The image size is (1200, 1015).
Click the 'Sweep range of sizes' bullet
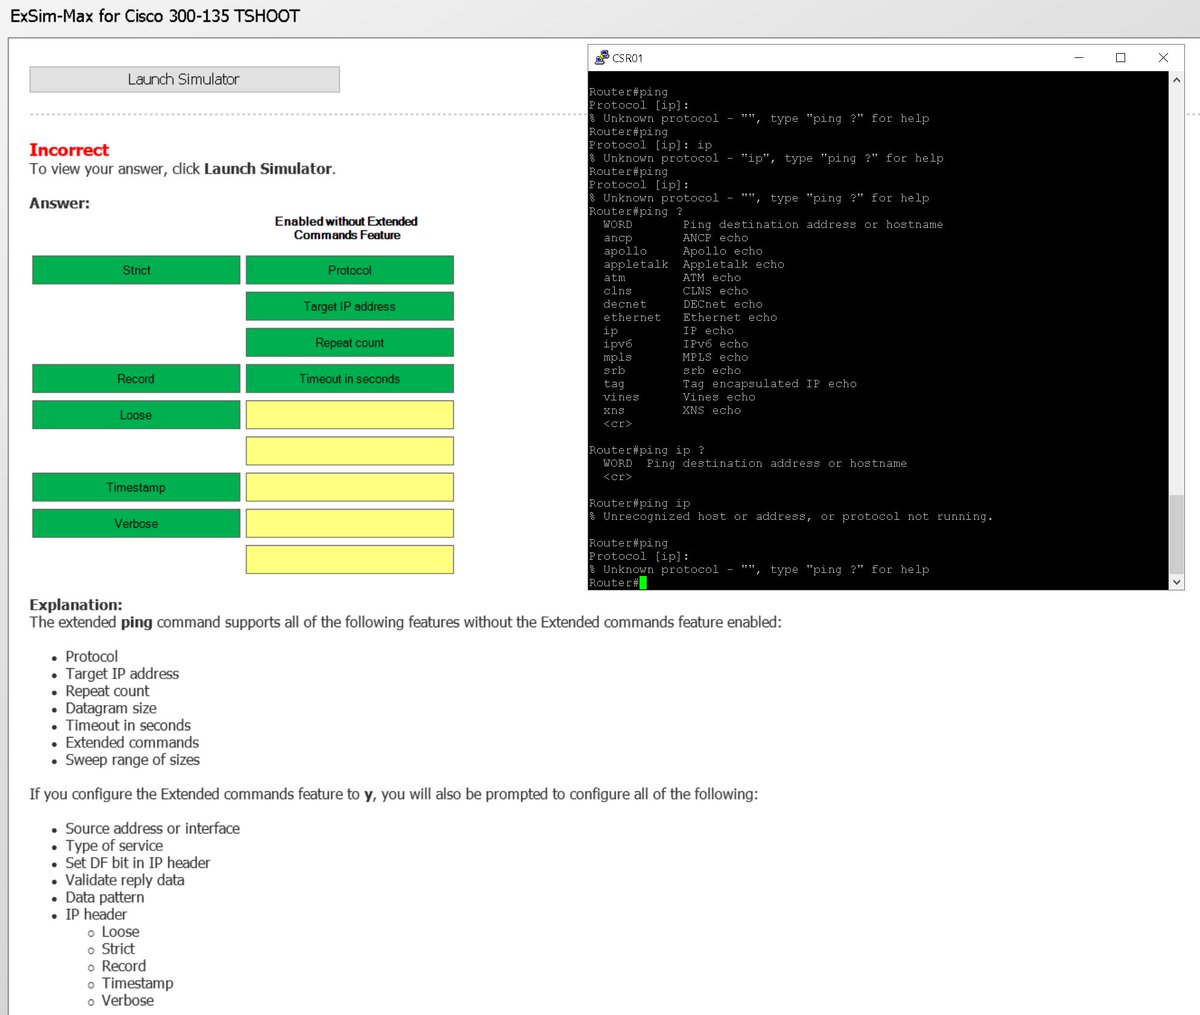[x=133, y=760]
